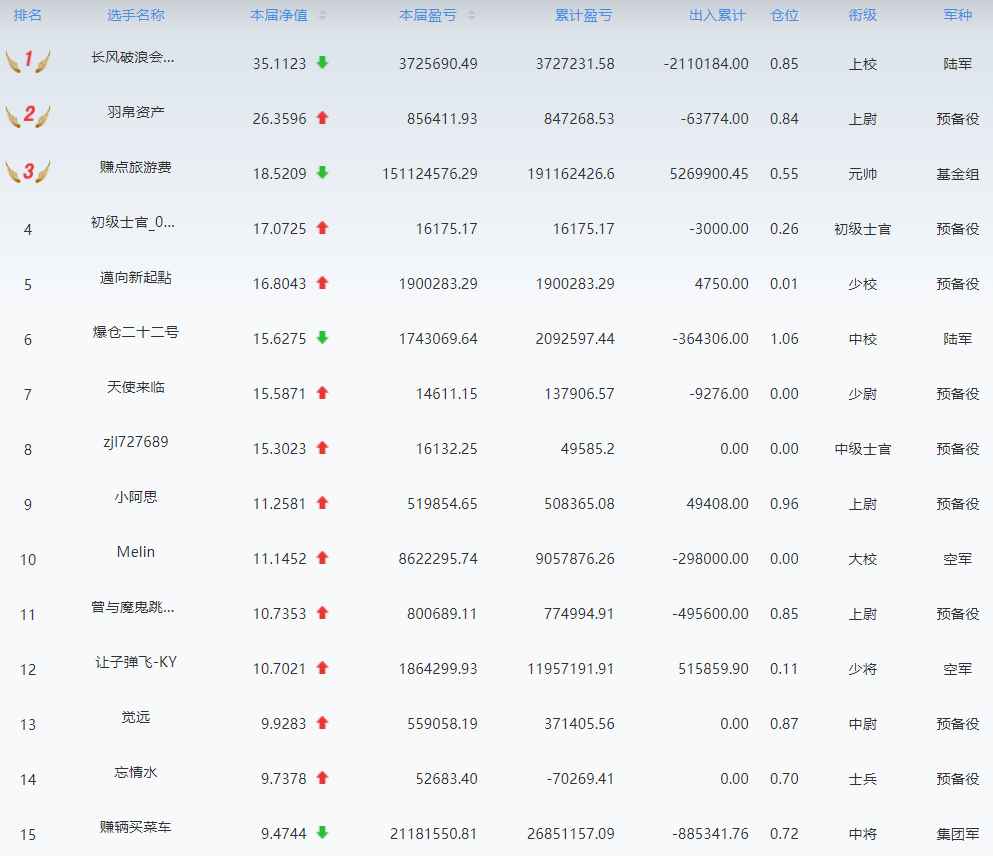Click red up arrow beside 9.7378

(x=322, y=778)
